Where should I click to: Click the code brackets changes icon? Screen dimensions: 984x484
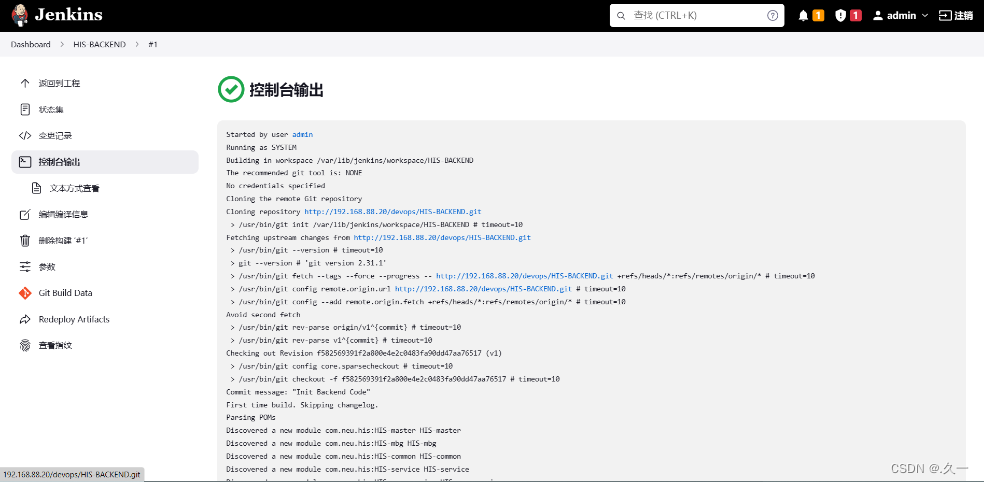click(25, 136)
